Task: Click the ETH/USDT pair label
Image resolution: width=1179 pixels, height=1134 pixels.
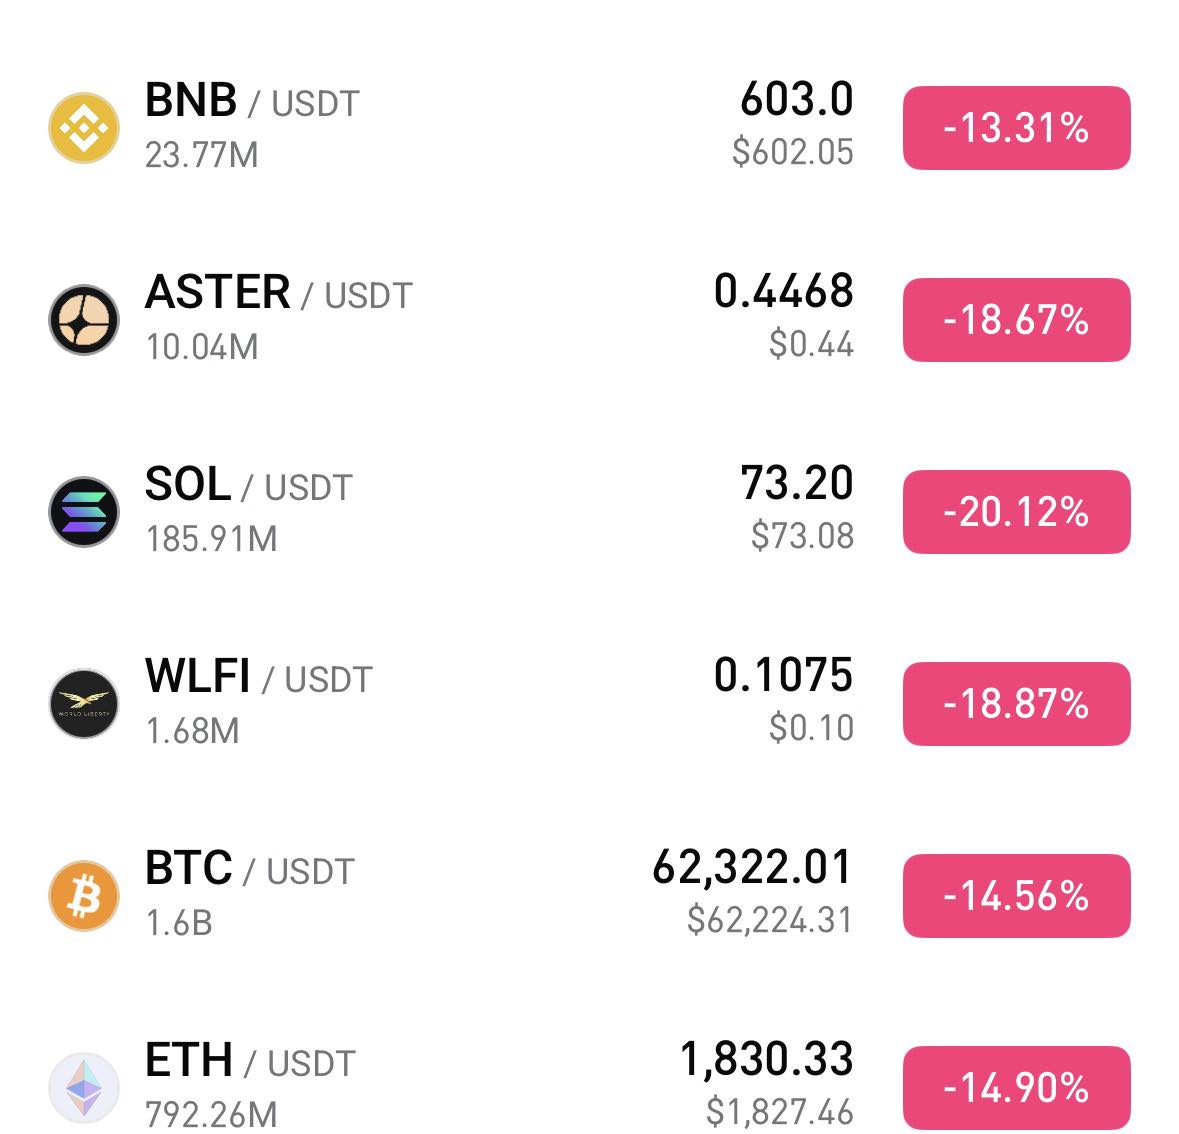Action: click(250, 1063)
